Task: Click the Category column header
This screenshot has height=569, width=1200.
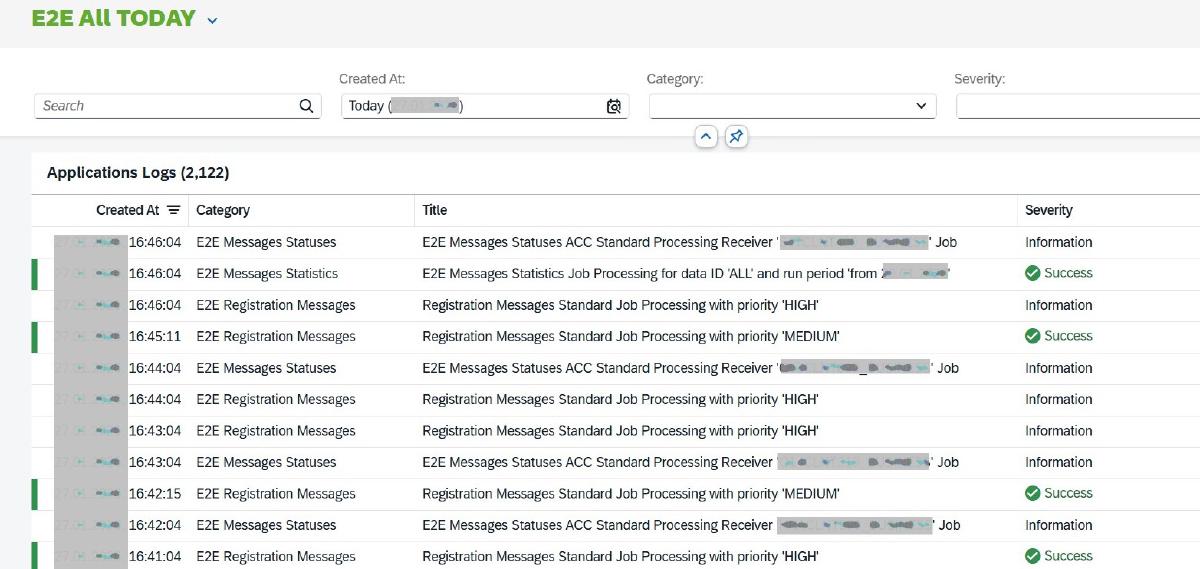Action: pos(223,210)
